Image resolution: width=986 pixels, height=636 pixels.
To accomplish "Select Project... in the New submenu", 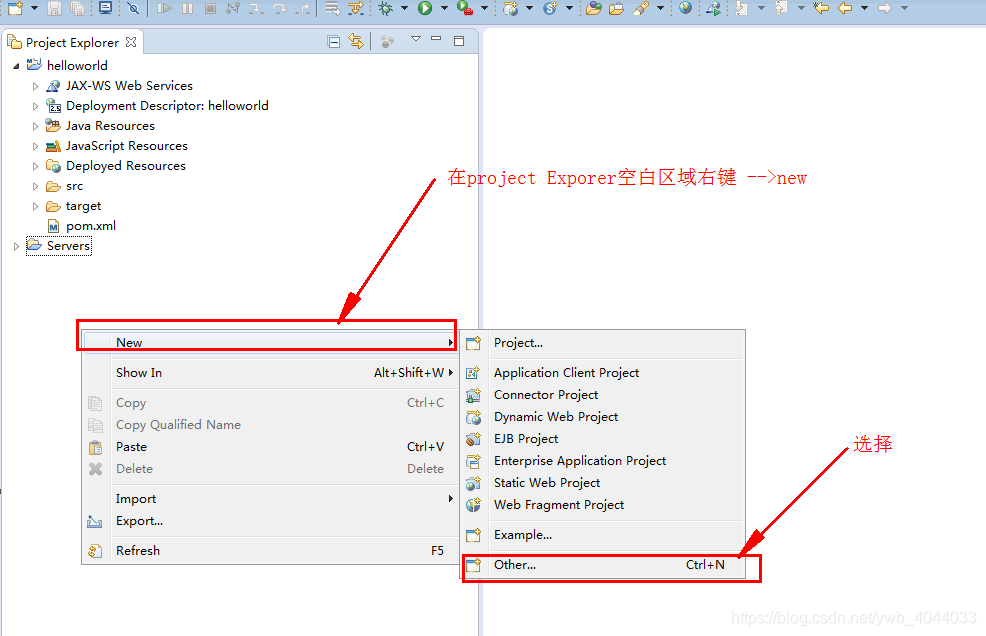I will [x=604, y=343].
